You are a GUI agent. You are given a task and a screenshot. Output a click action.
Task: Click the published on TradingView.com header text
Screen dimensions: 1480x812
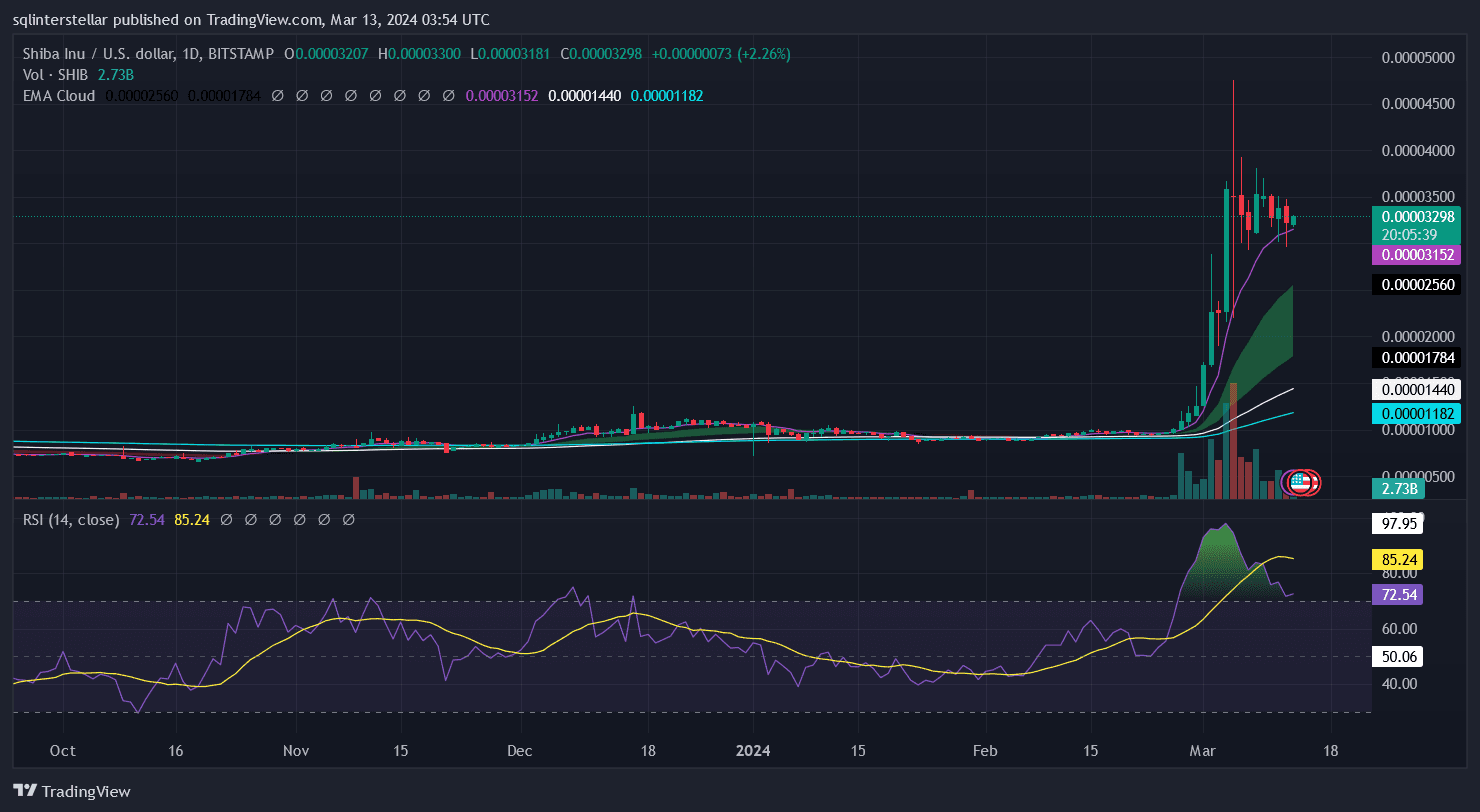[250, 19]
